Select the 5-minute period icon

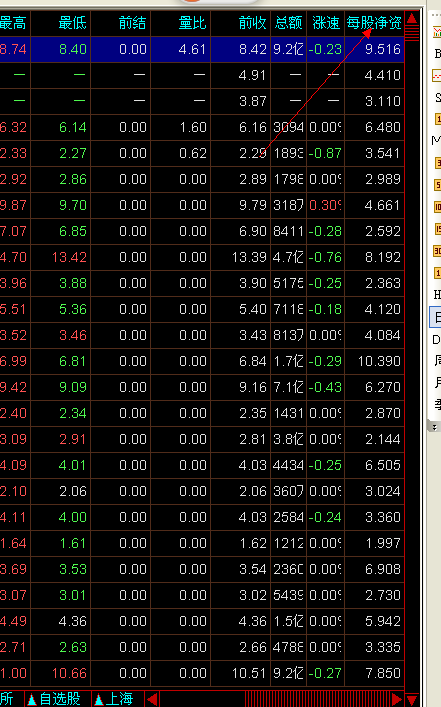(437, 185)
